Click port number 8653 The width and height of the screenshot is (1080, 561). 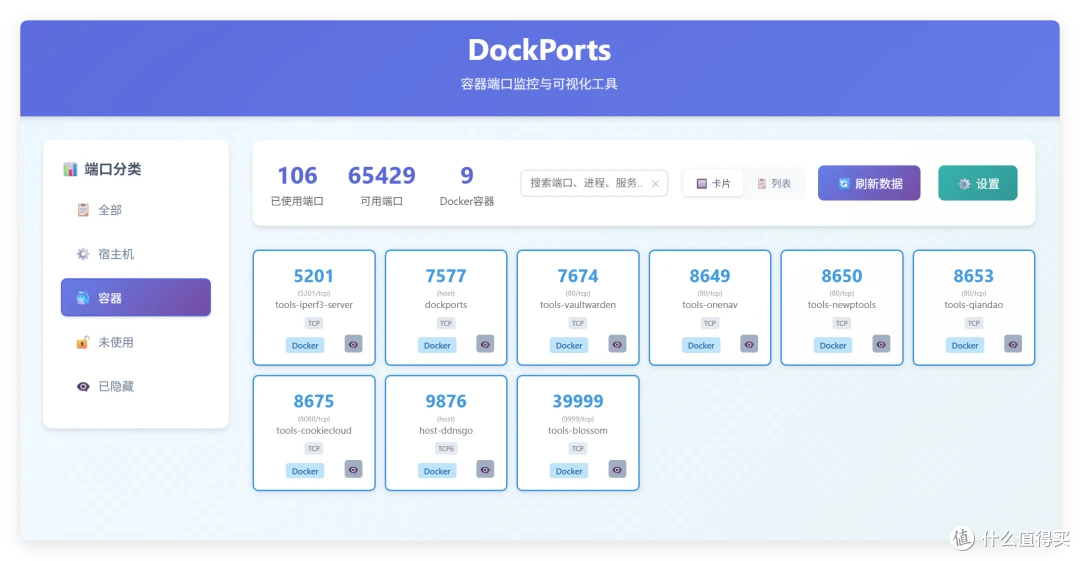(973, 276)
